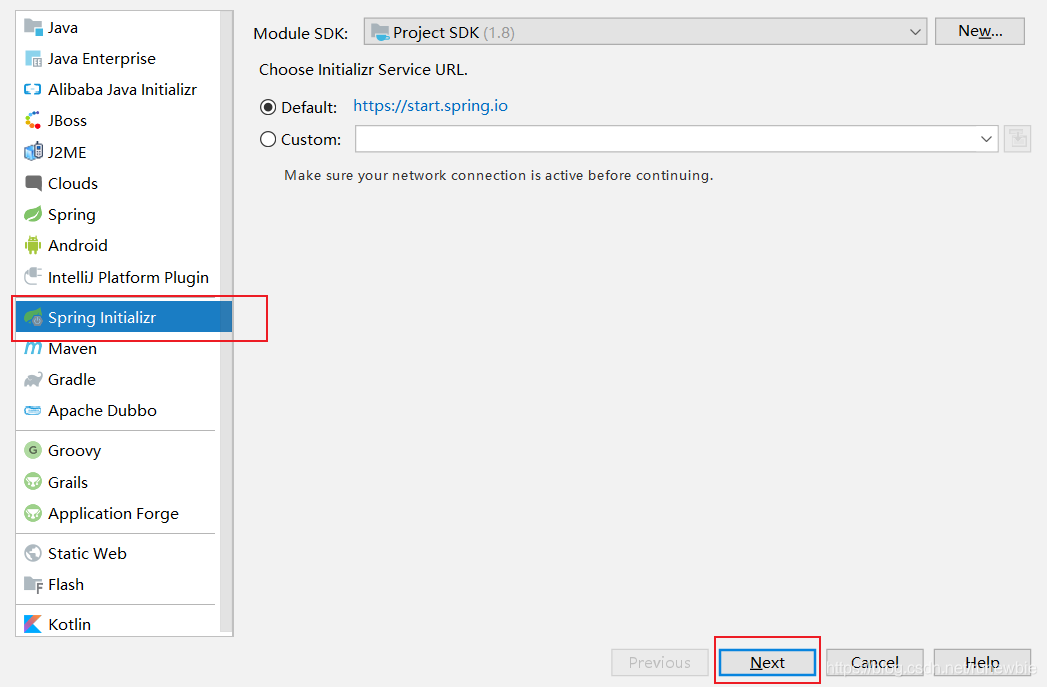Viewport: 1047px width, 687px height.
Task: Select the Custom service URL radio
Action: tap(268, 139)
